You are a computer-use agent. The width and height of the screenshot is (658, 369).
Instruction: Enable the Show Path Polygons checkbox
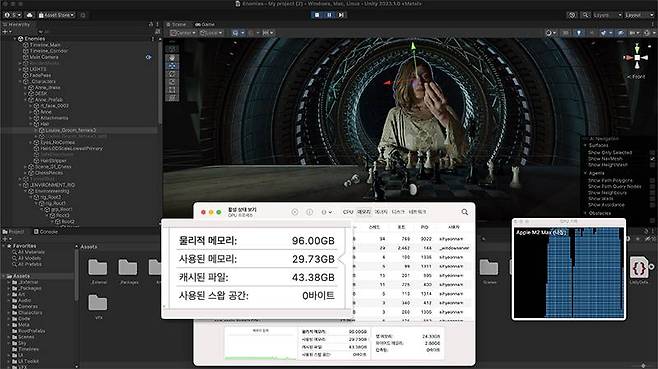(x=652, y=180)
